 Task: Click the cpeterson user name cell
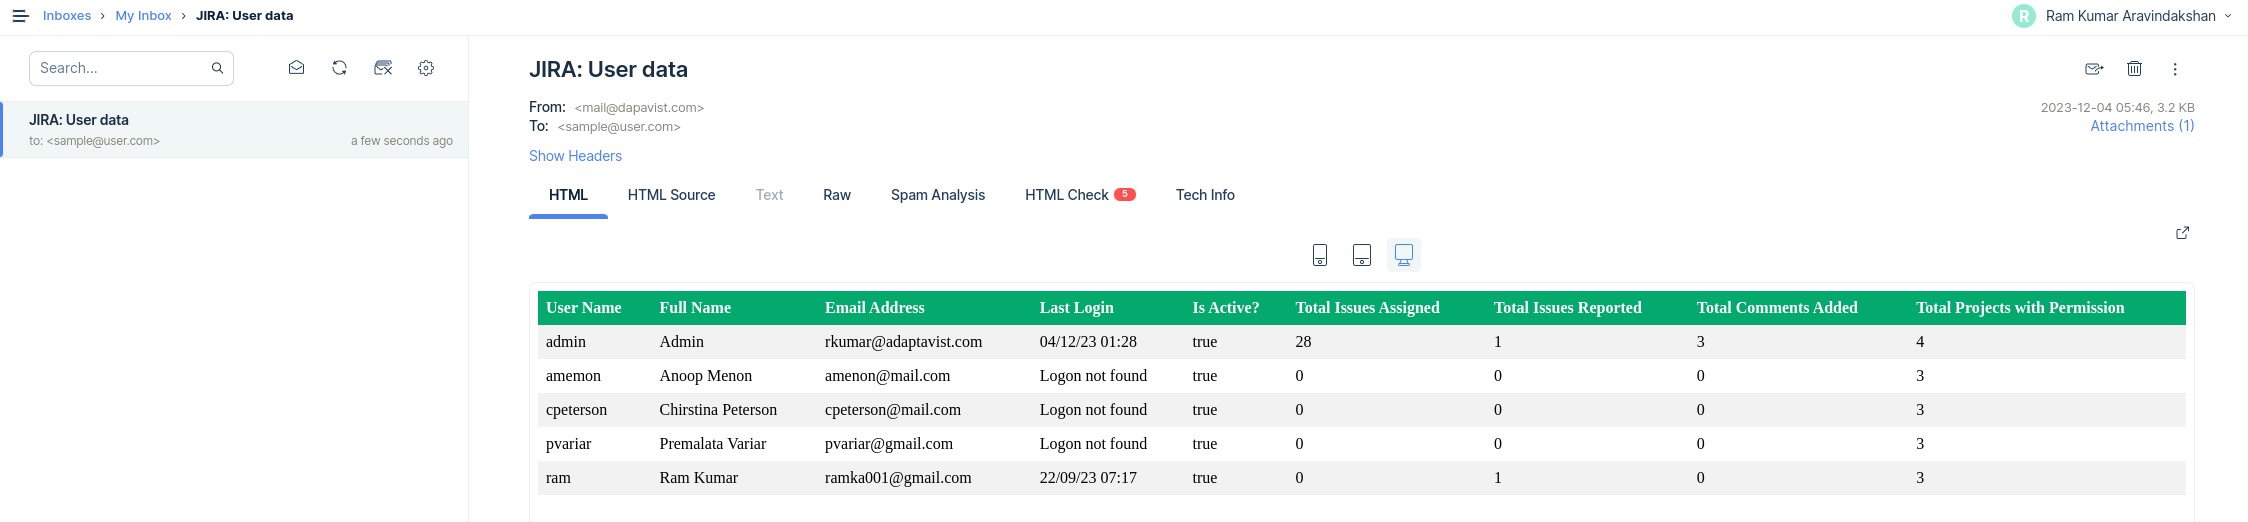(x=576, y=410)
